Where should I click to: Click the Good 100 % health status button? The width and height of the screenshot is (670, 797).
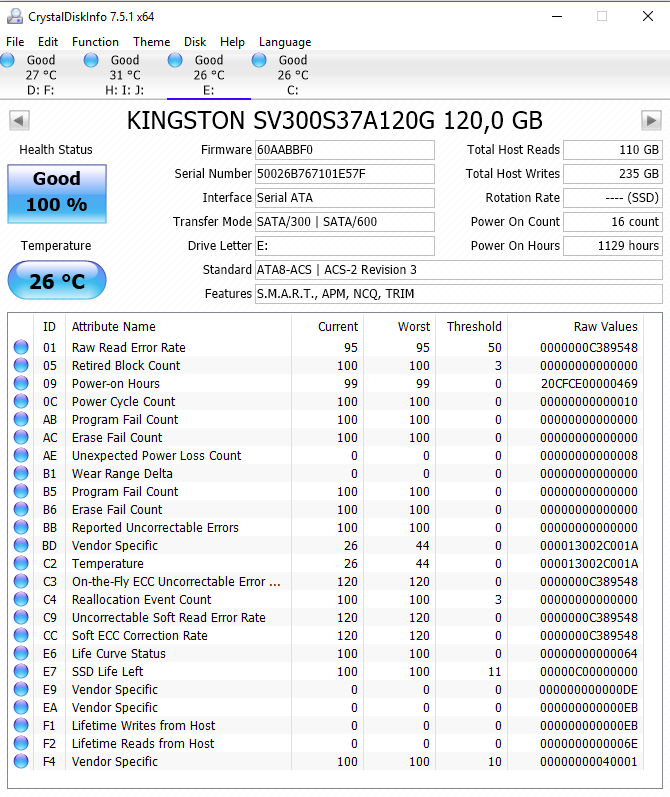click(57, 194)
